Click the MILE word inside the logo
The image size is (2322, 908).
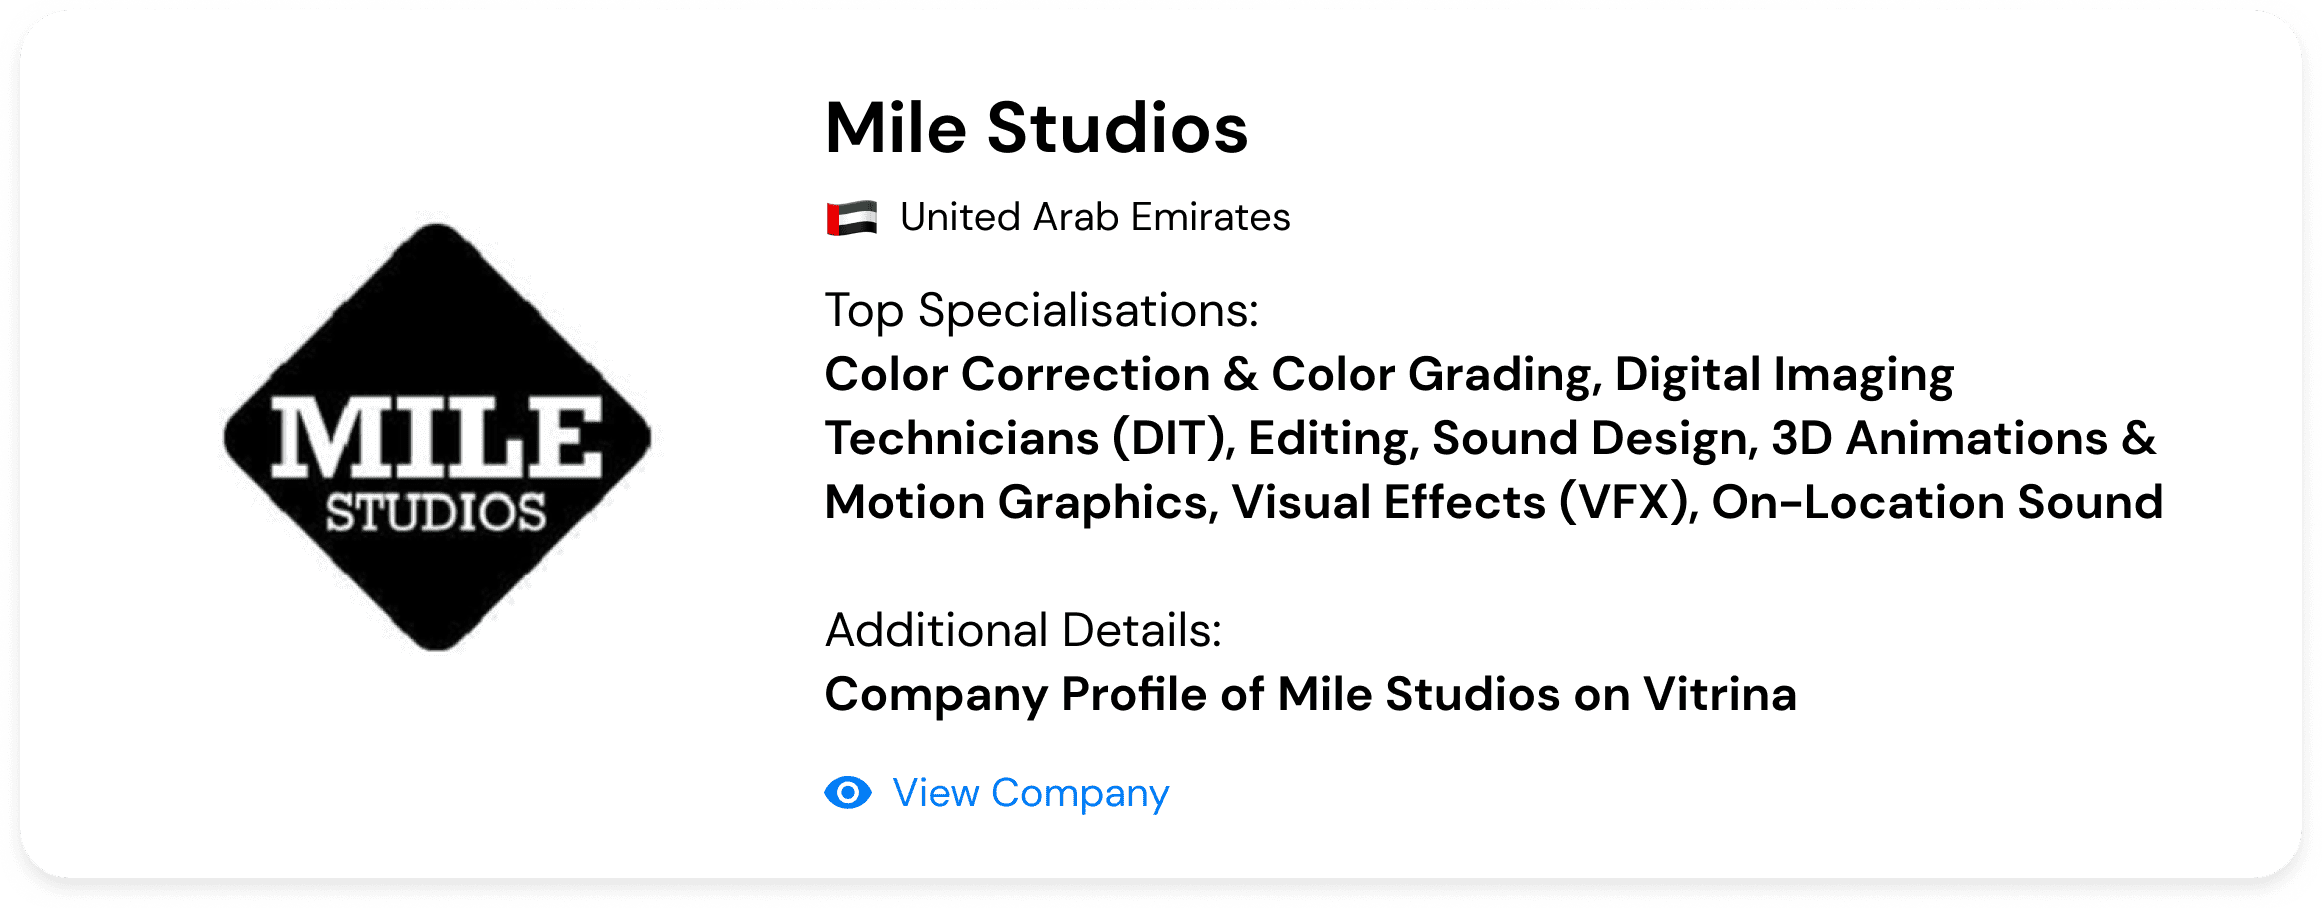click(x=437, y=437)
